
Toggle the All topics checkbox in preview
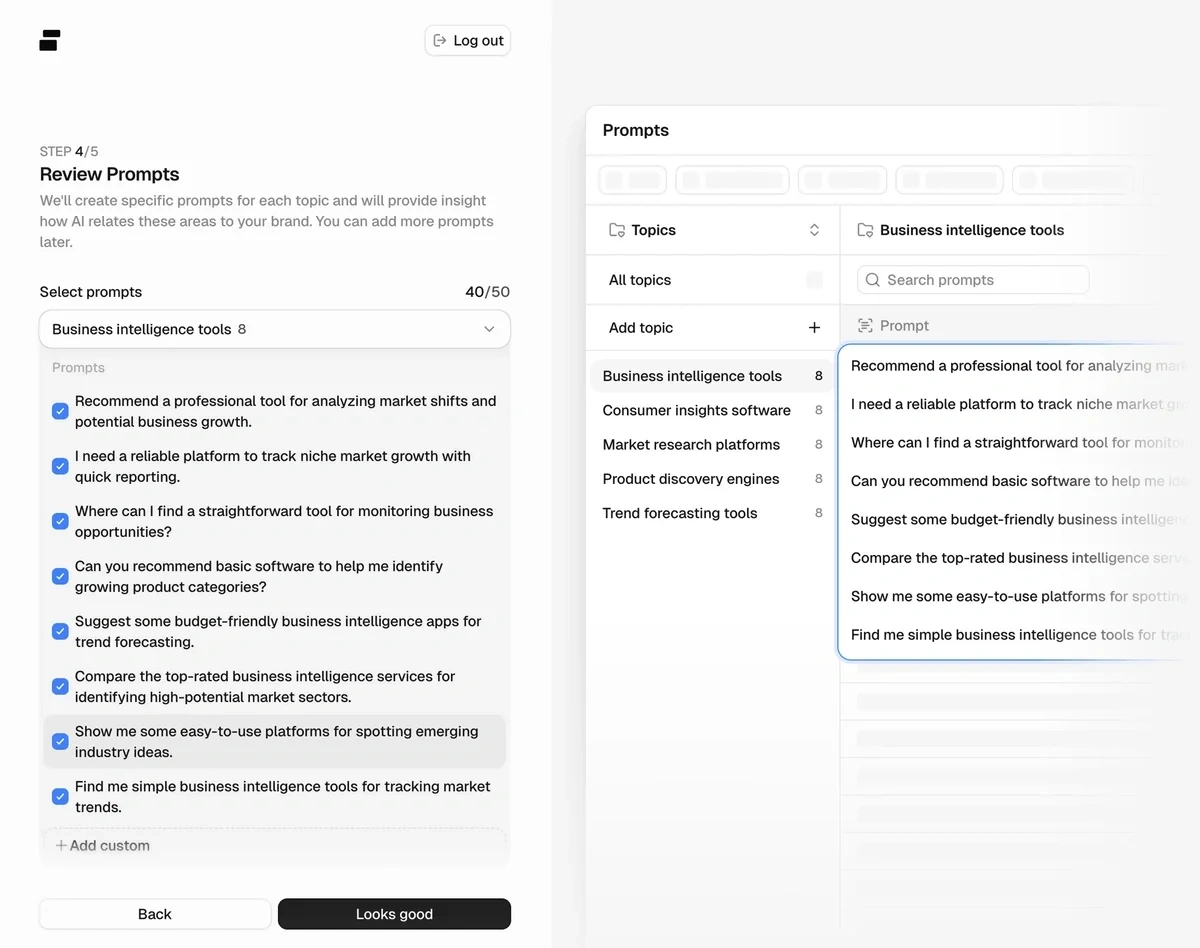pyautogui.click(x=814, y=280)
